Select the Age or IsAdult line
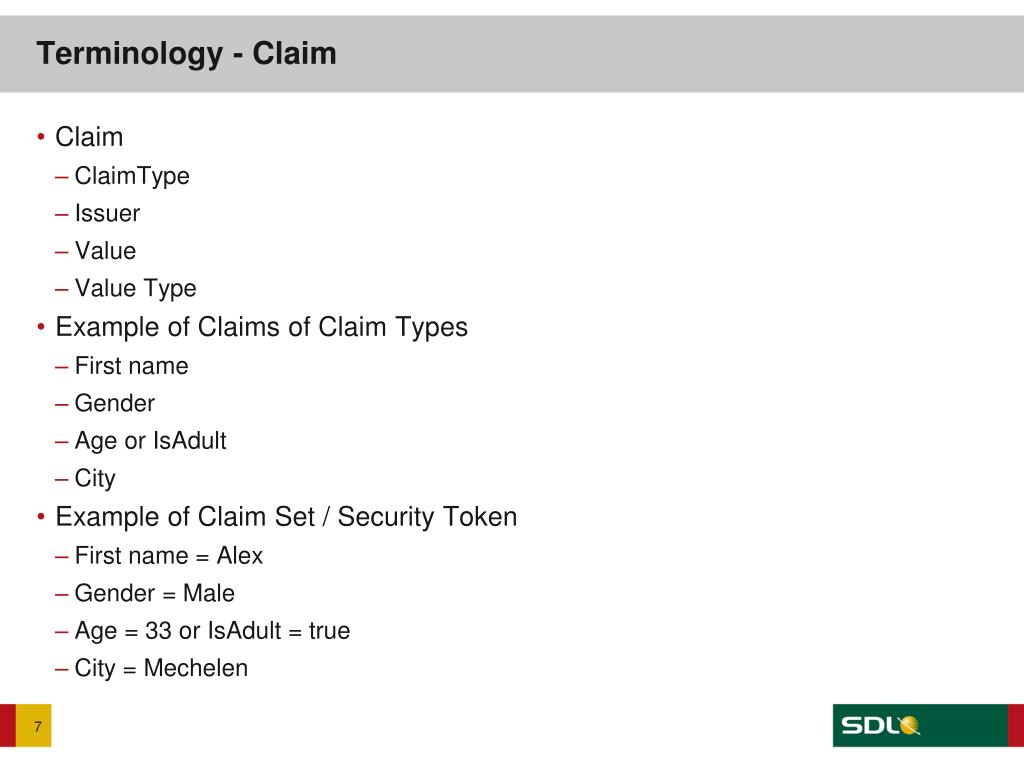Screen dimensions: 1024x768 (x=150, y=441)
